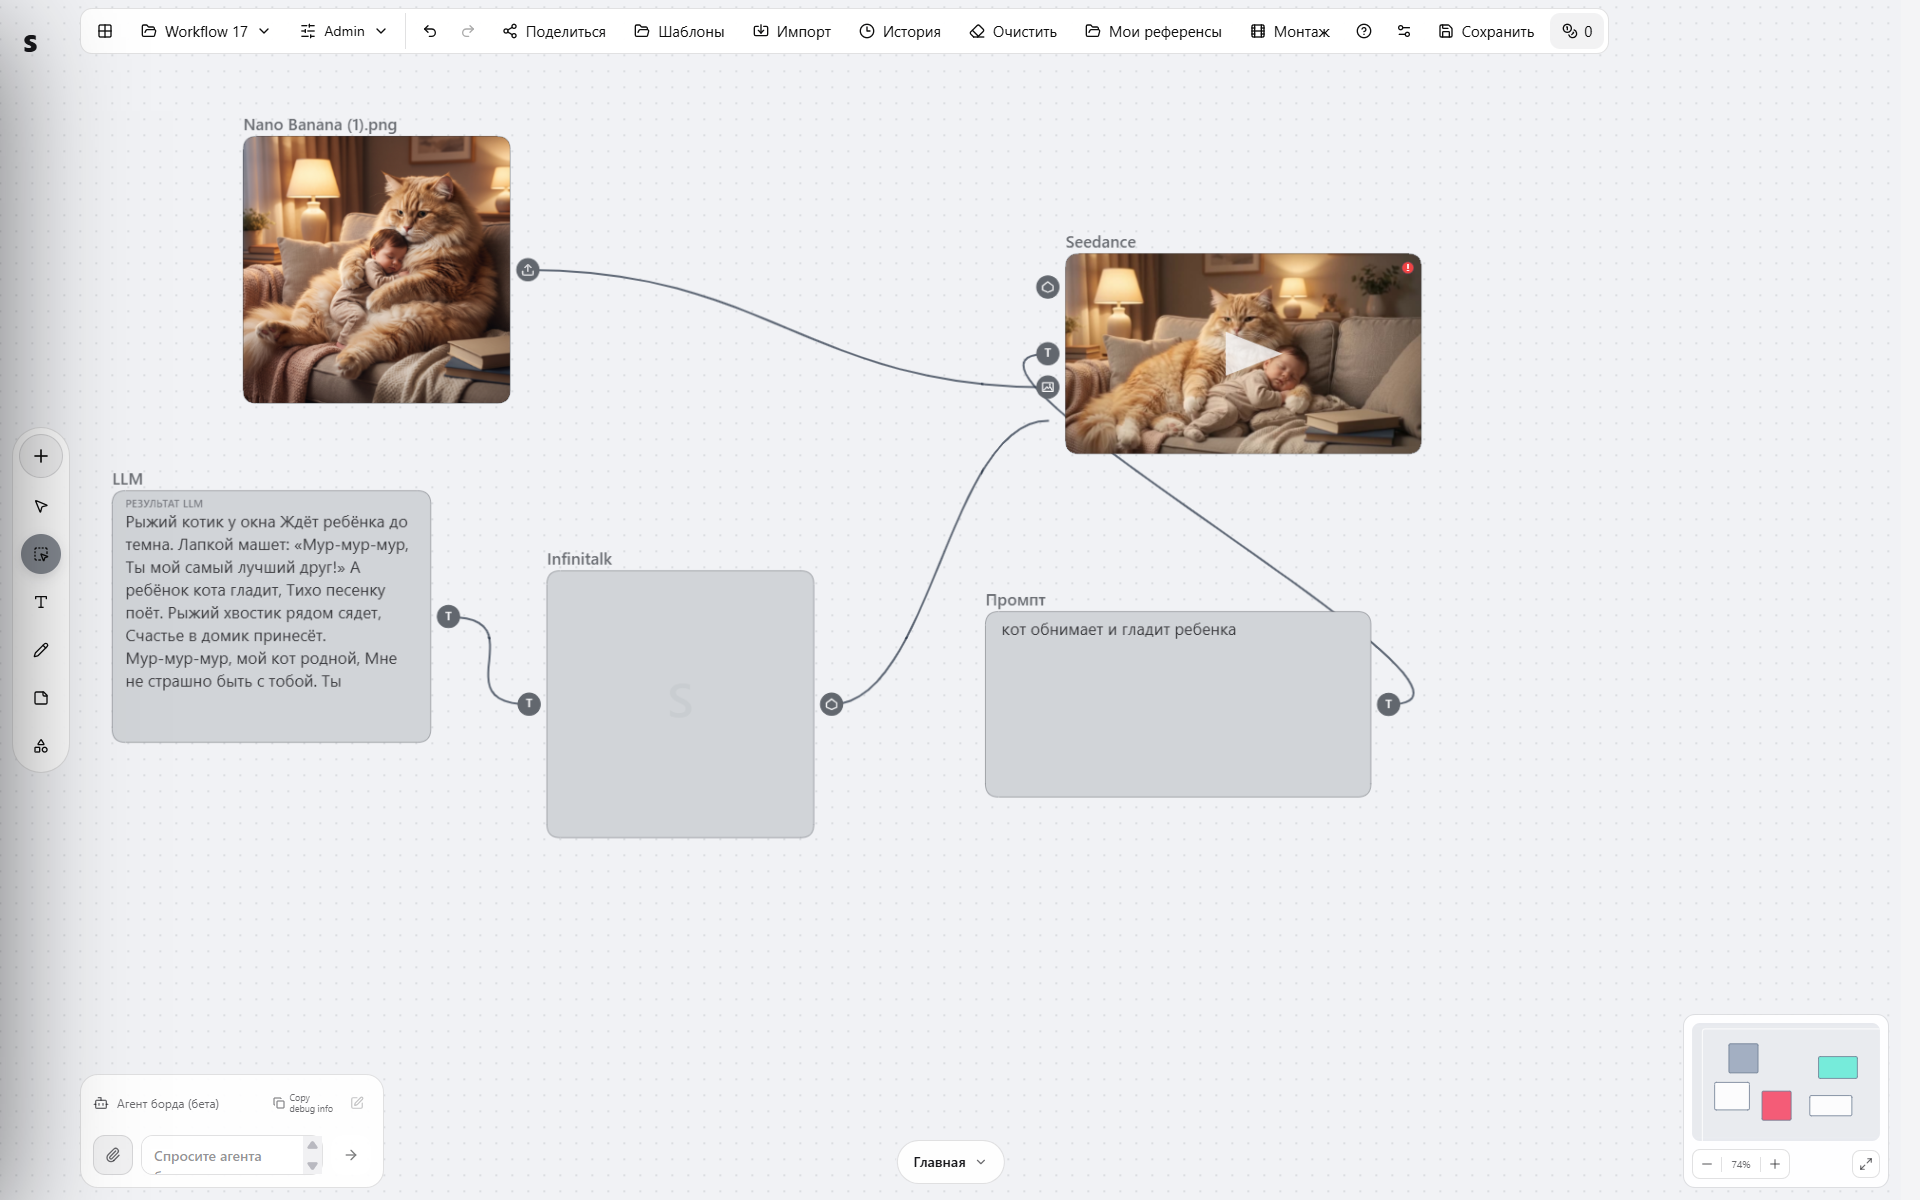Select the text T tool
This screenshot has height=1200, width=1920.
41,602
